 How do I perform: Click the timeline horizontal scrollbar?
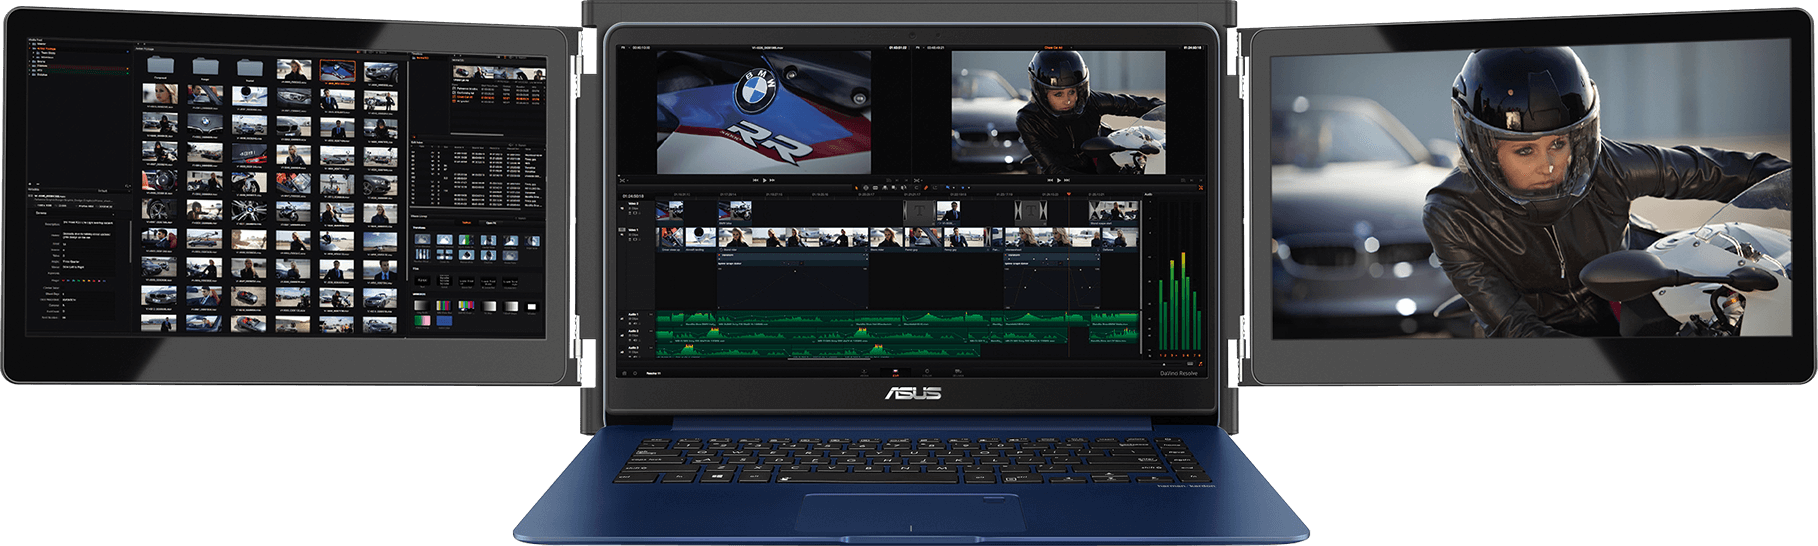[828, 359]
